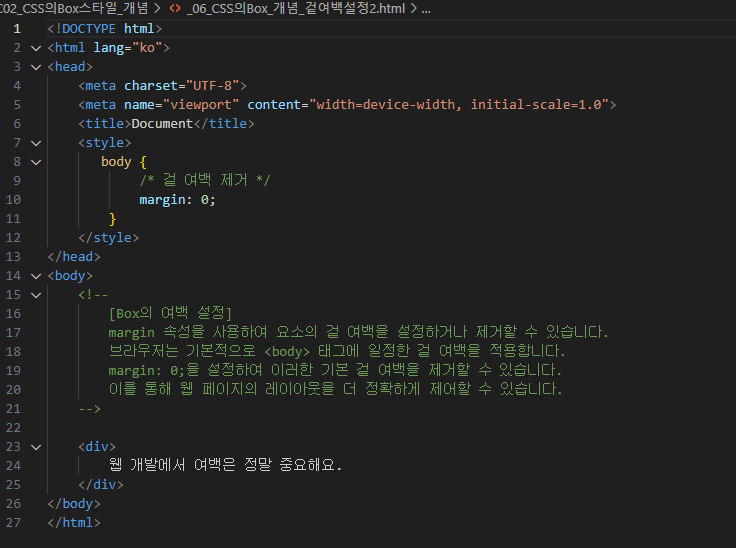Fold the style block on line 7
Viewport: 736px width, 548px height.
[36, 143]
